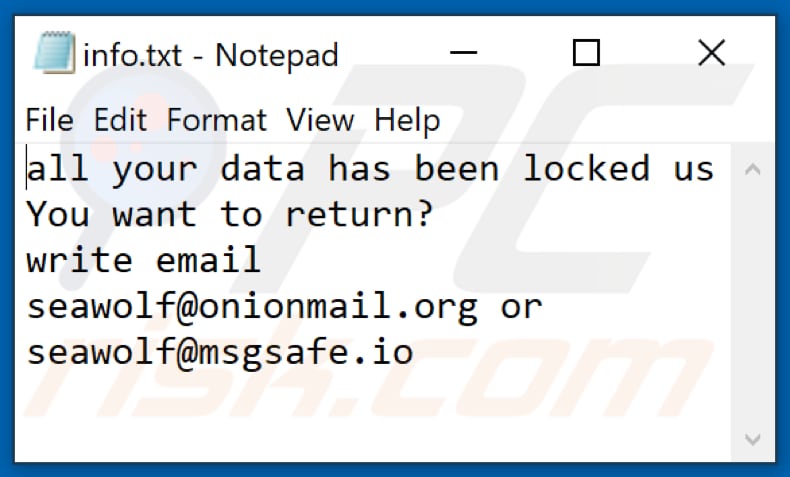This screenshot has height=477, width=790.
Task: Click on the 'You want to return?' line
Action: (x=229, y=214)
